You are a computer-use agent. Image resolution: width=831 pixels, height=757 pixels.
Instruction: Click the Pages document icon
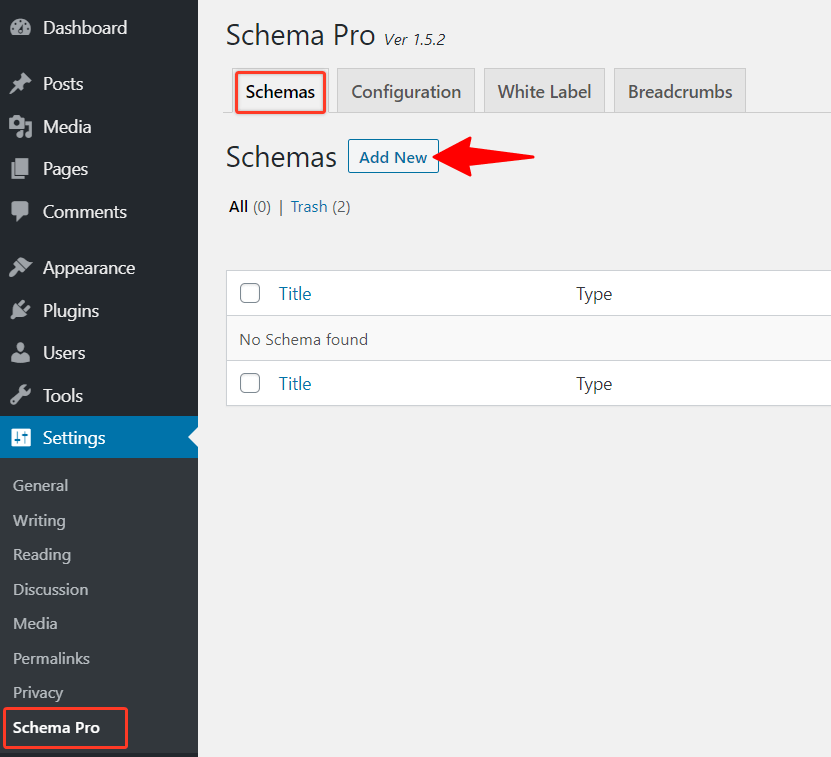point(22,168)
